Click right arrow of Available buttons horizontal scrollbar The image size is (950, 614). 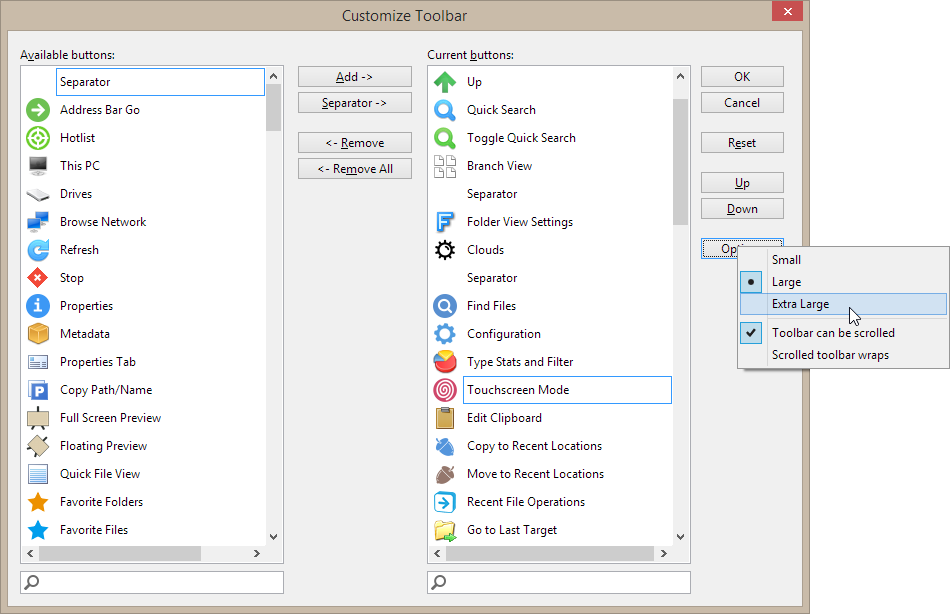[x=258, y=553]
